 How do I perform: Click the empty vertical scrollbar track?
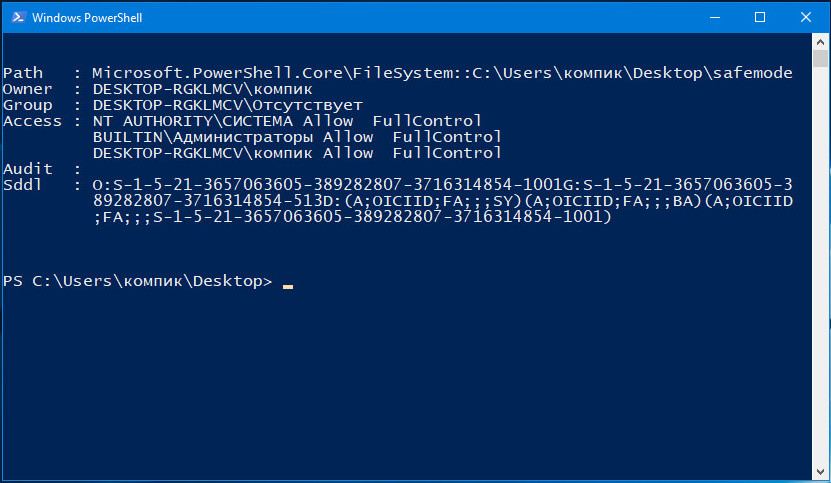pos(820,265)
